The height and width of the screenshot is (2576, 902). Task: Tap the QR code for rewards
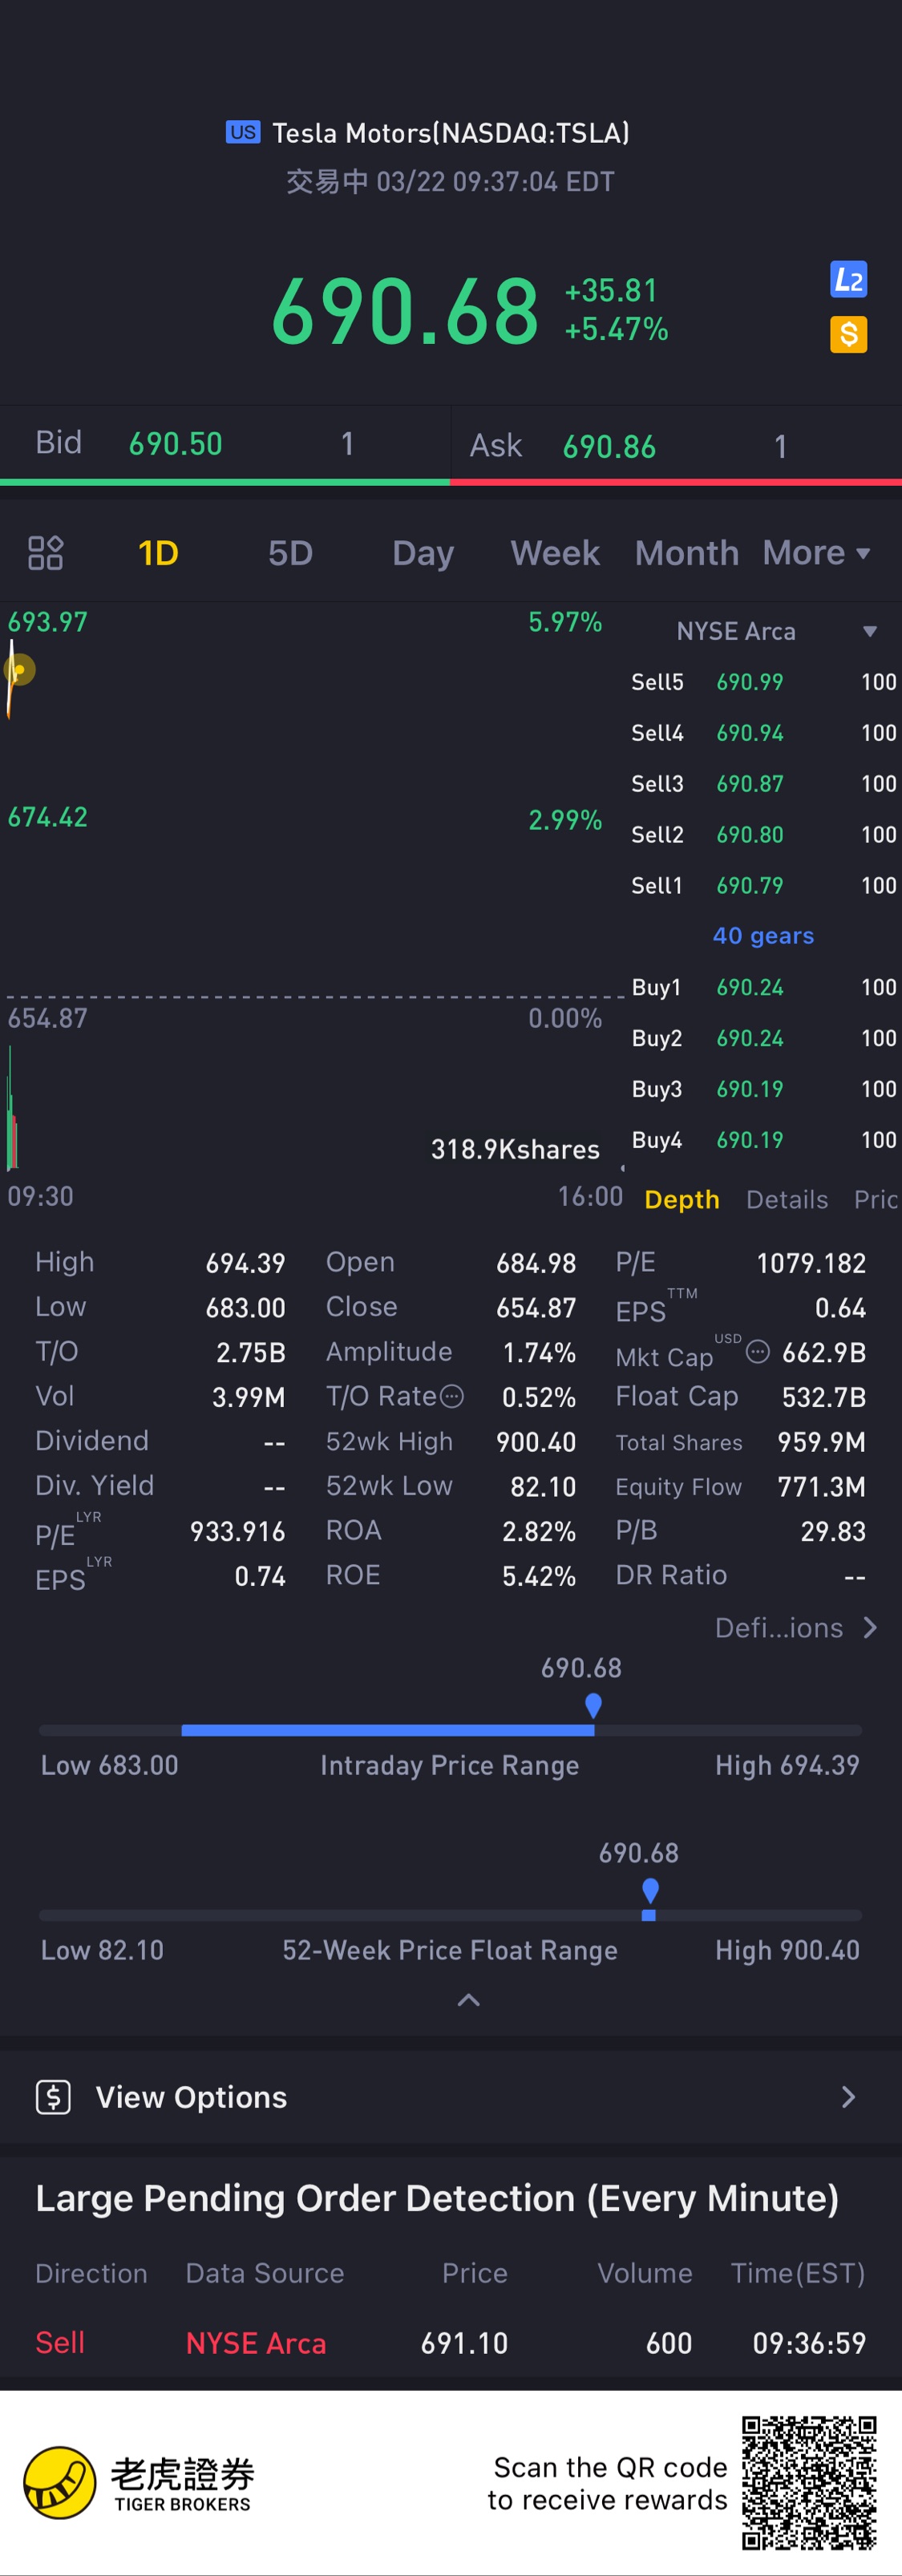point(809,2483)
